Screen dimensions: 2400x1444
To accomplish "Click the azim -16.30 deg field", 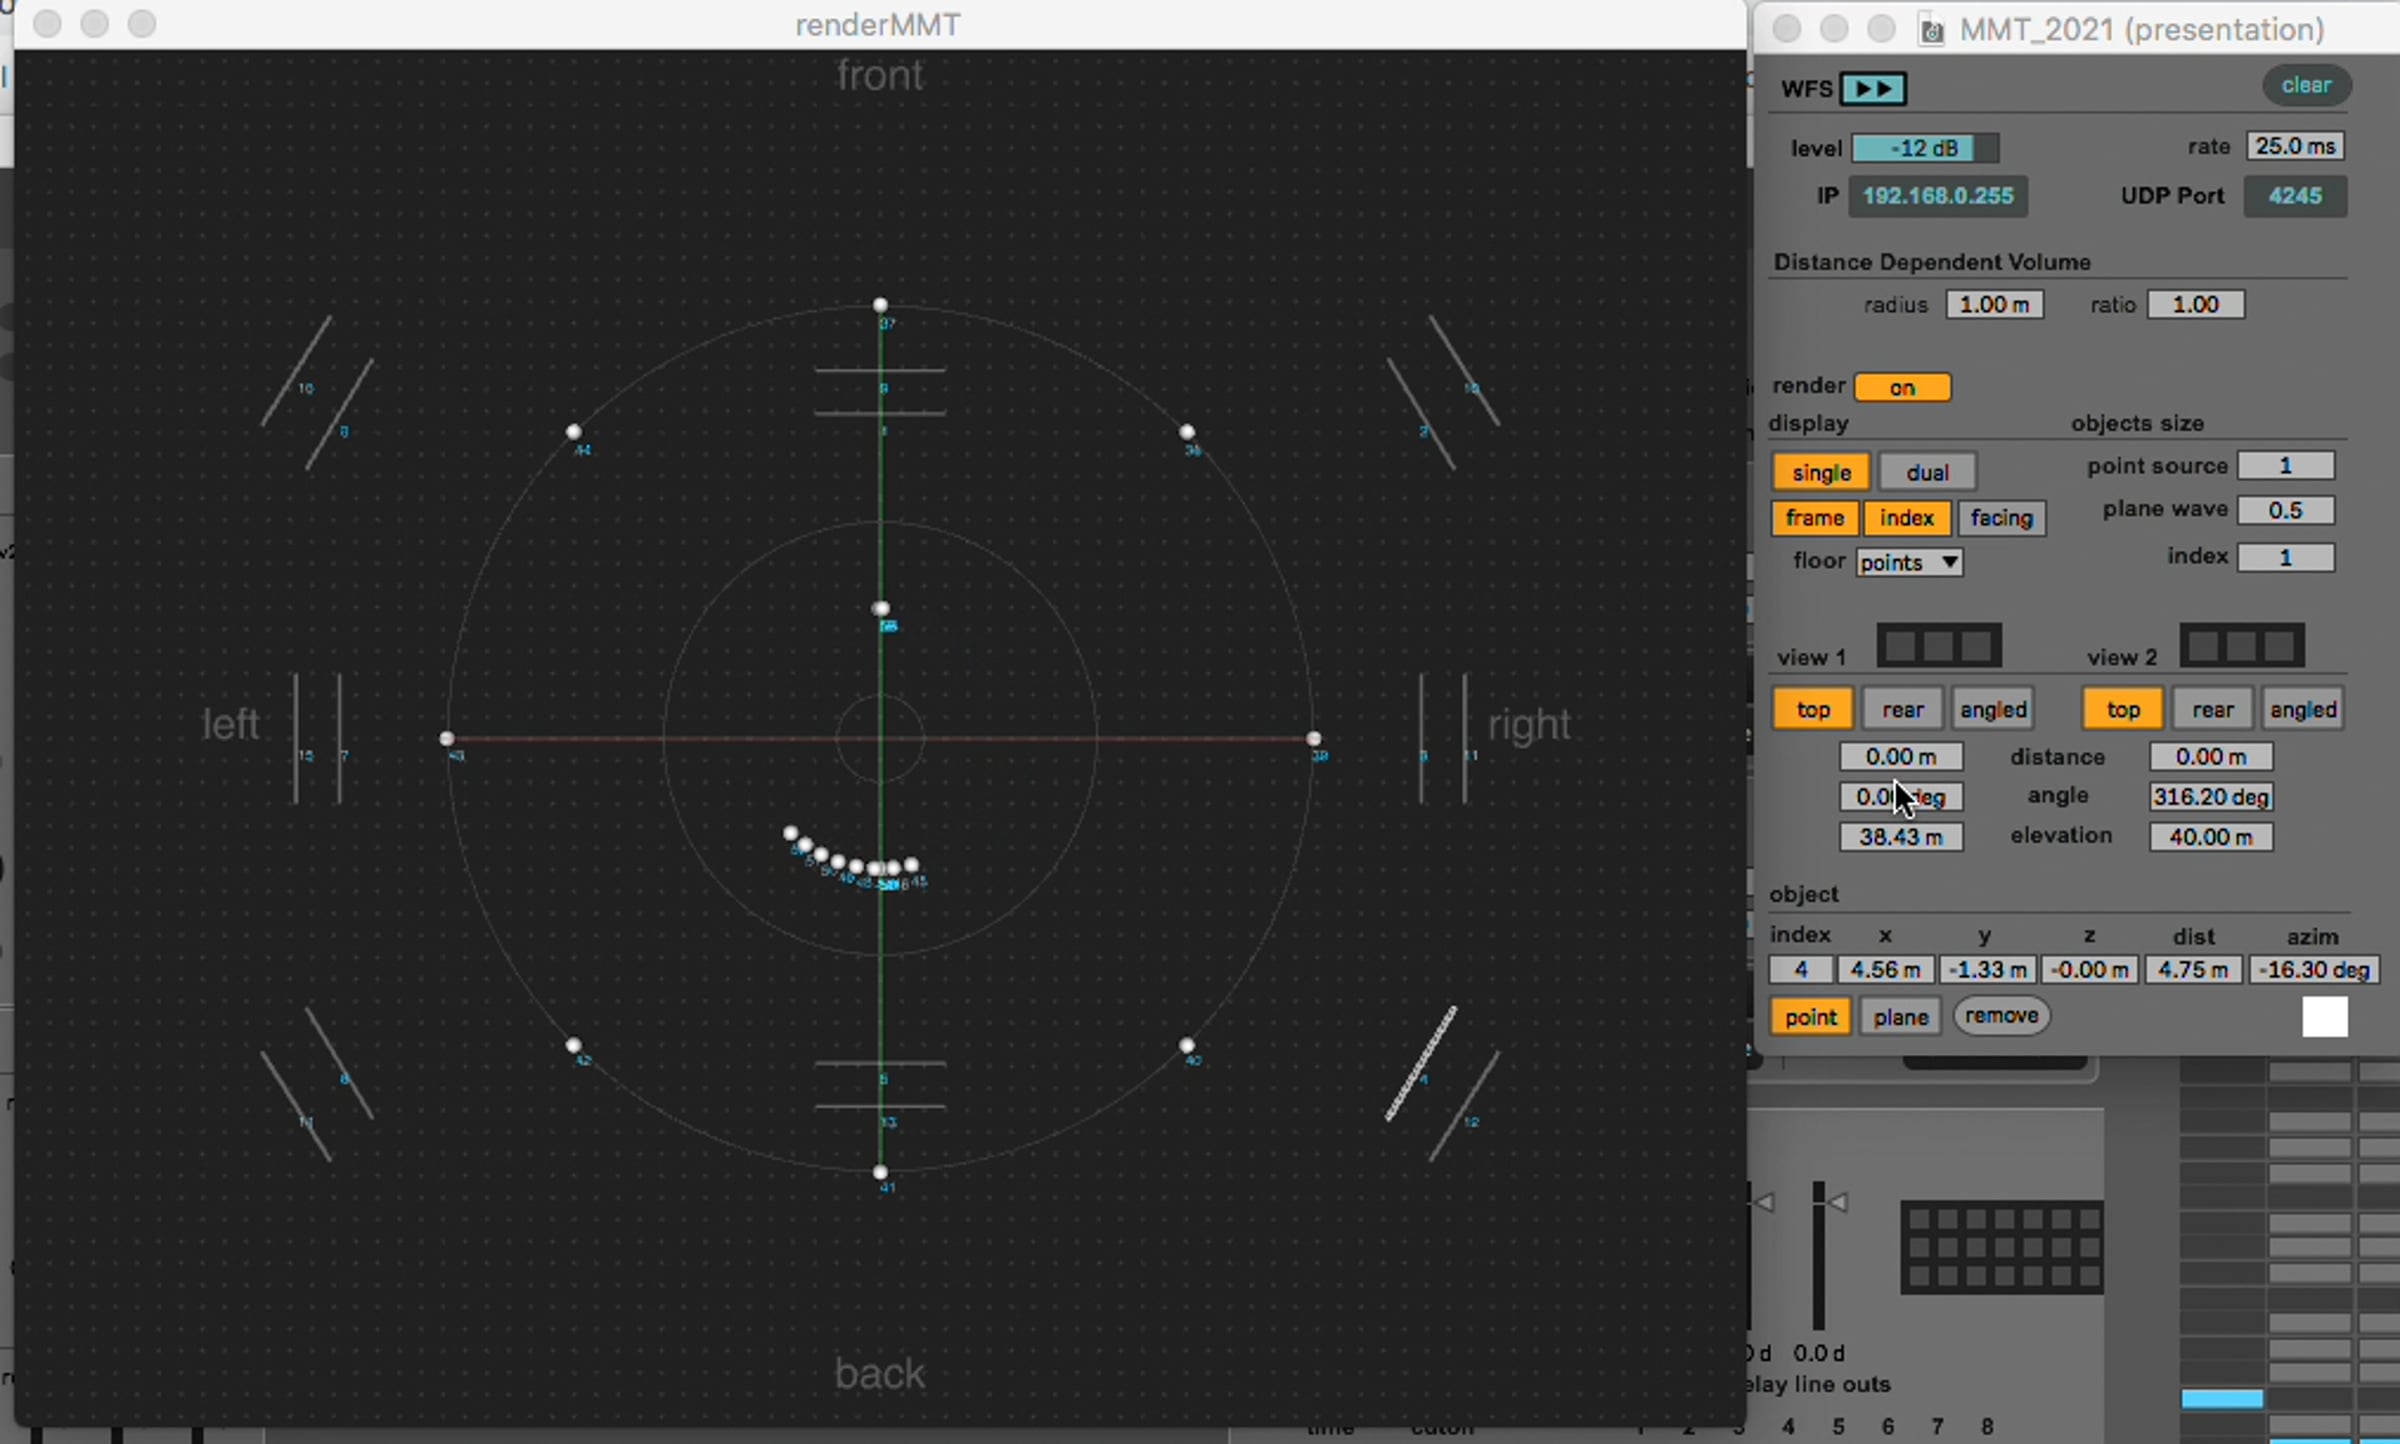I will pos(2314,970).
